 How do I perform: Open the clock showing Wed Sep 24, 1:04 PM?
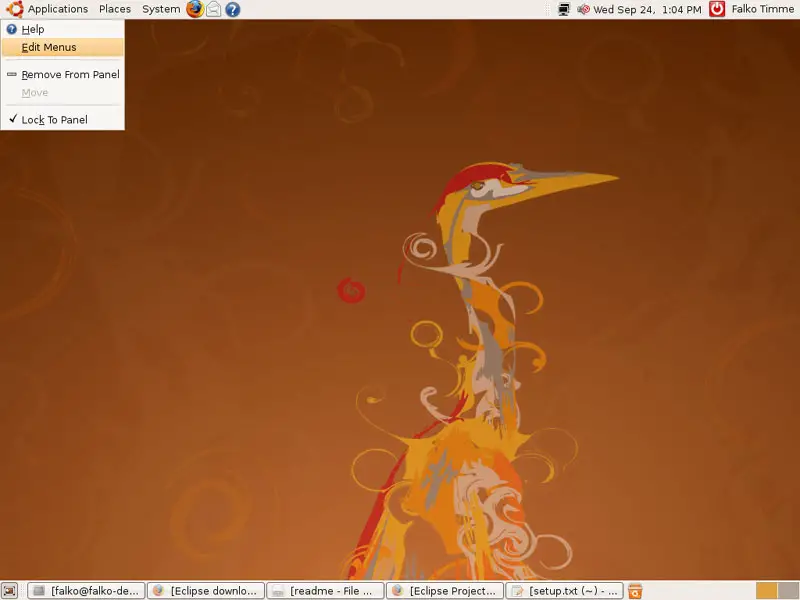point(647,9)
